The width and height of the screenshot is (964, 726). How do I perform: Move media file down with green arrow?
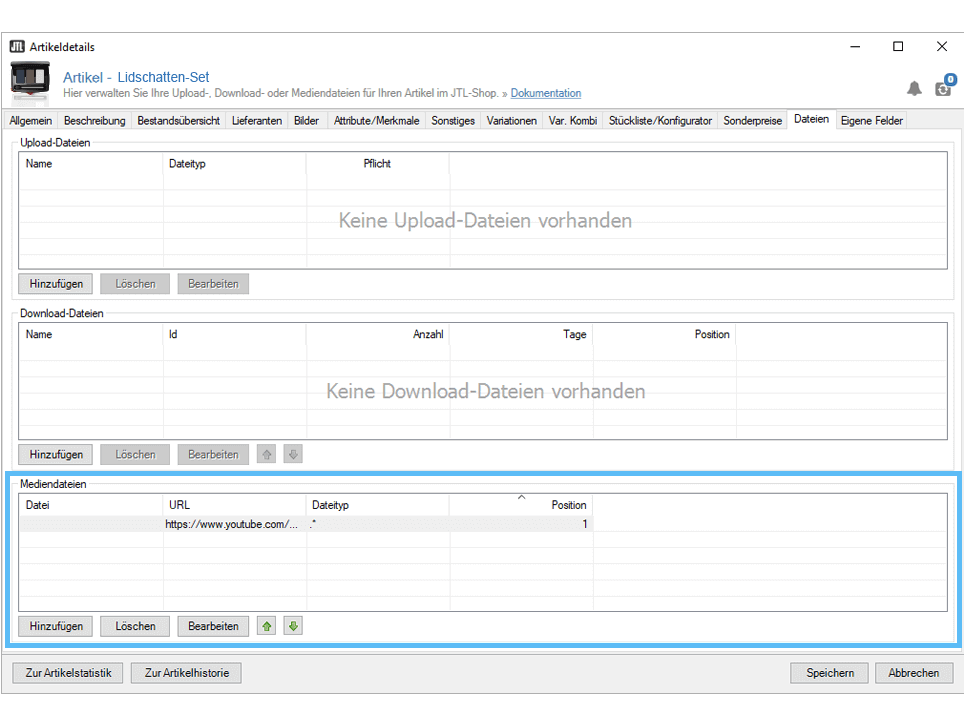tap(292, 626)
